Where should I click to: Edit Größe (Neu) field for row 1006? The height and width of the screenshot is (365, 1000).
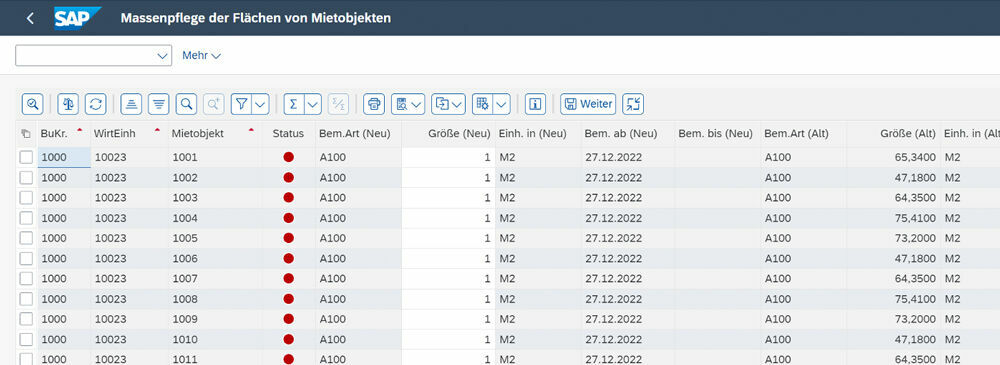(448, 258)
